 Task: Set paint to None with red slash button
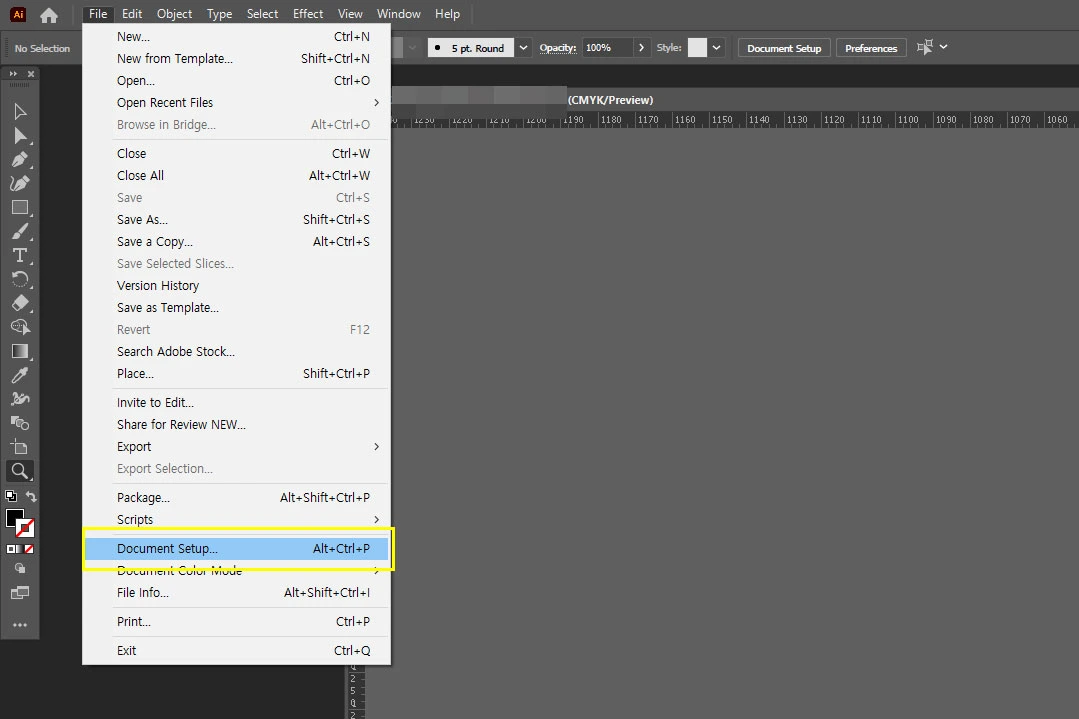click(29, 549)
